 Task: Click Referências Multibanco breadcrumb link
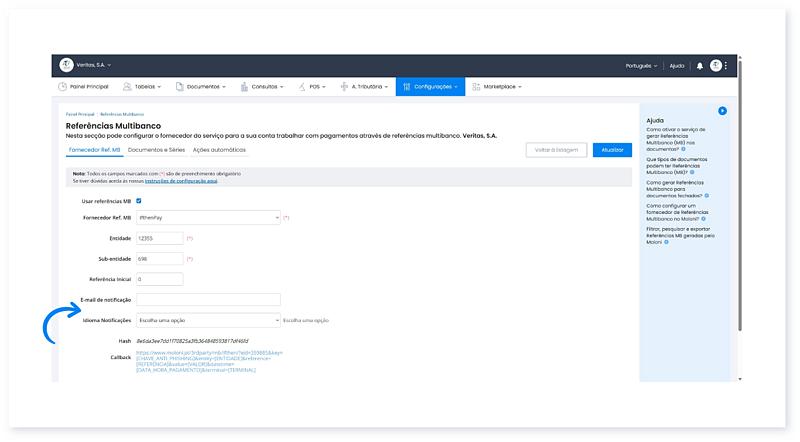[122, 114]
